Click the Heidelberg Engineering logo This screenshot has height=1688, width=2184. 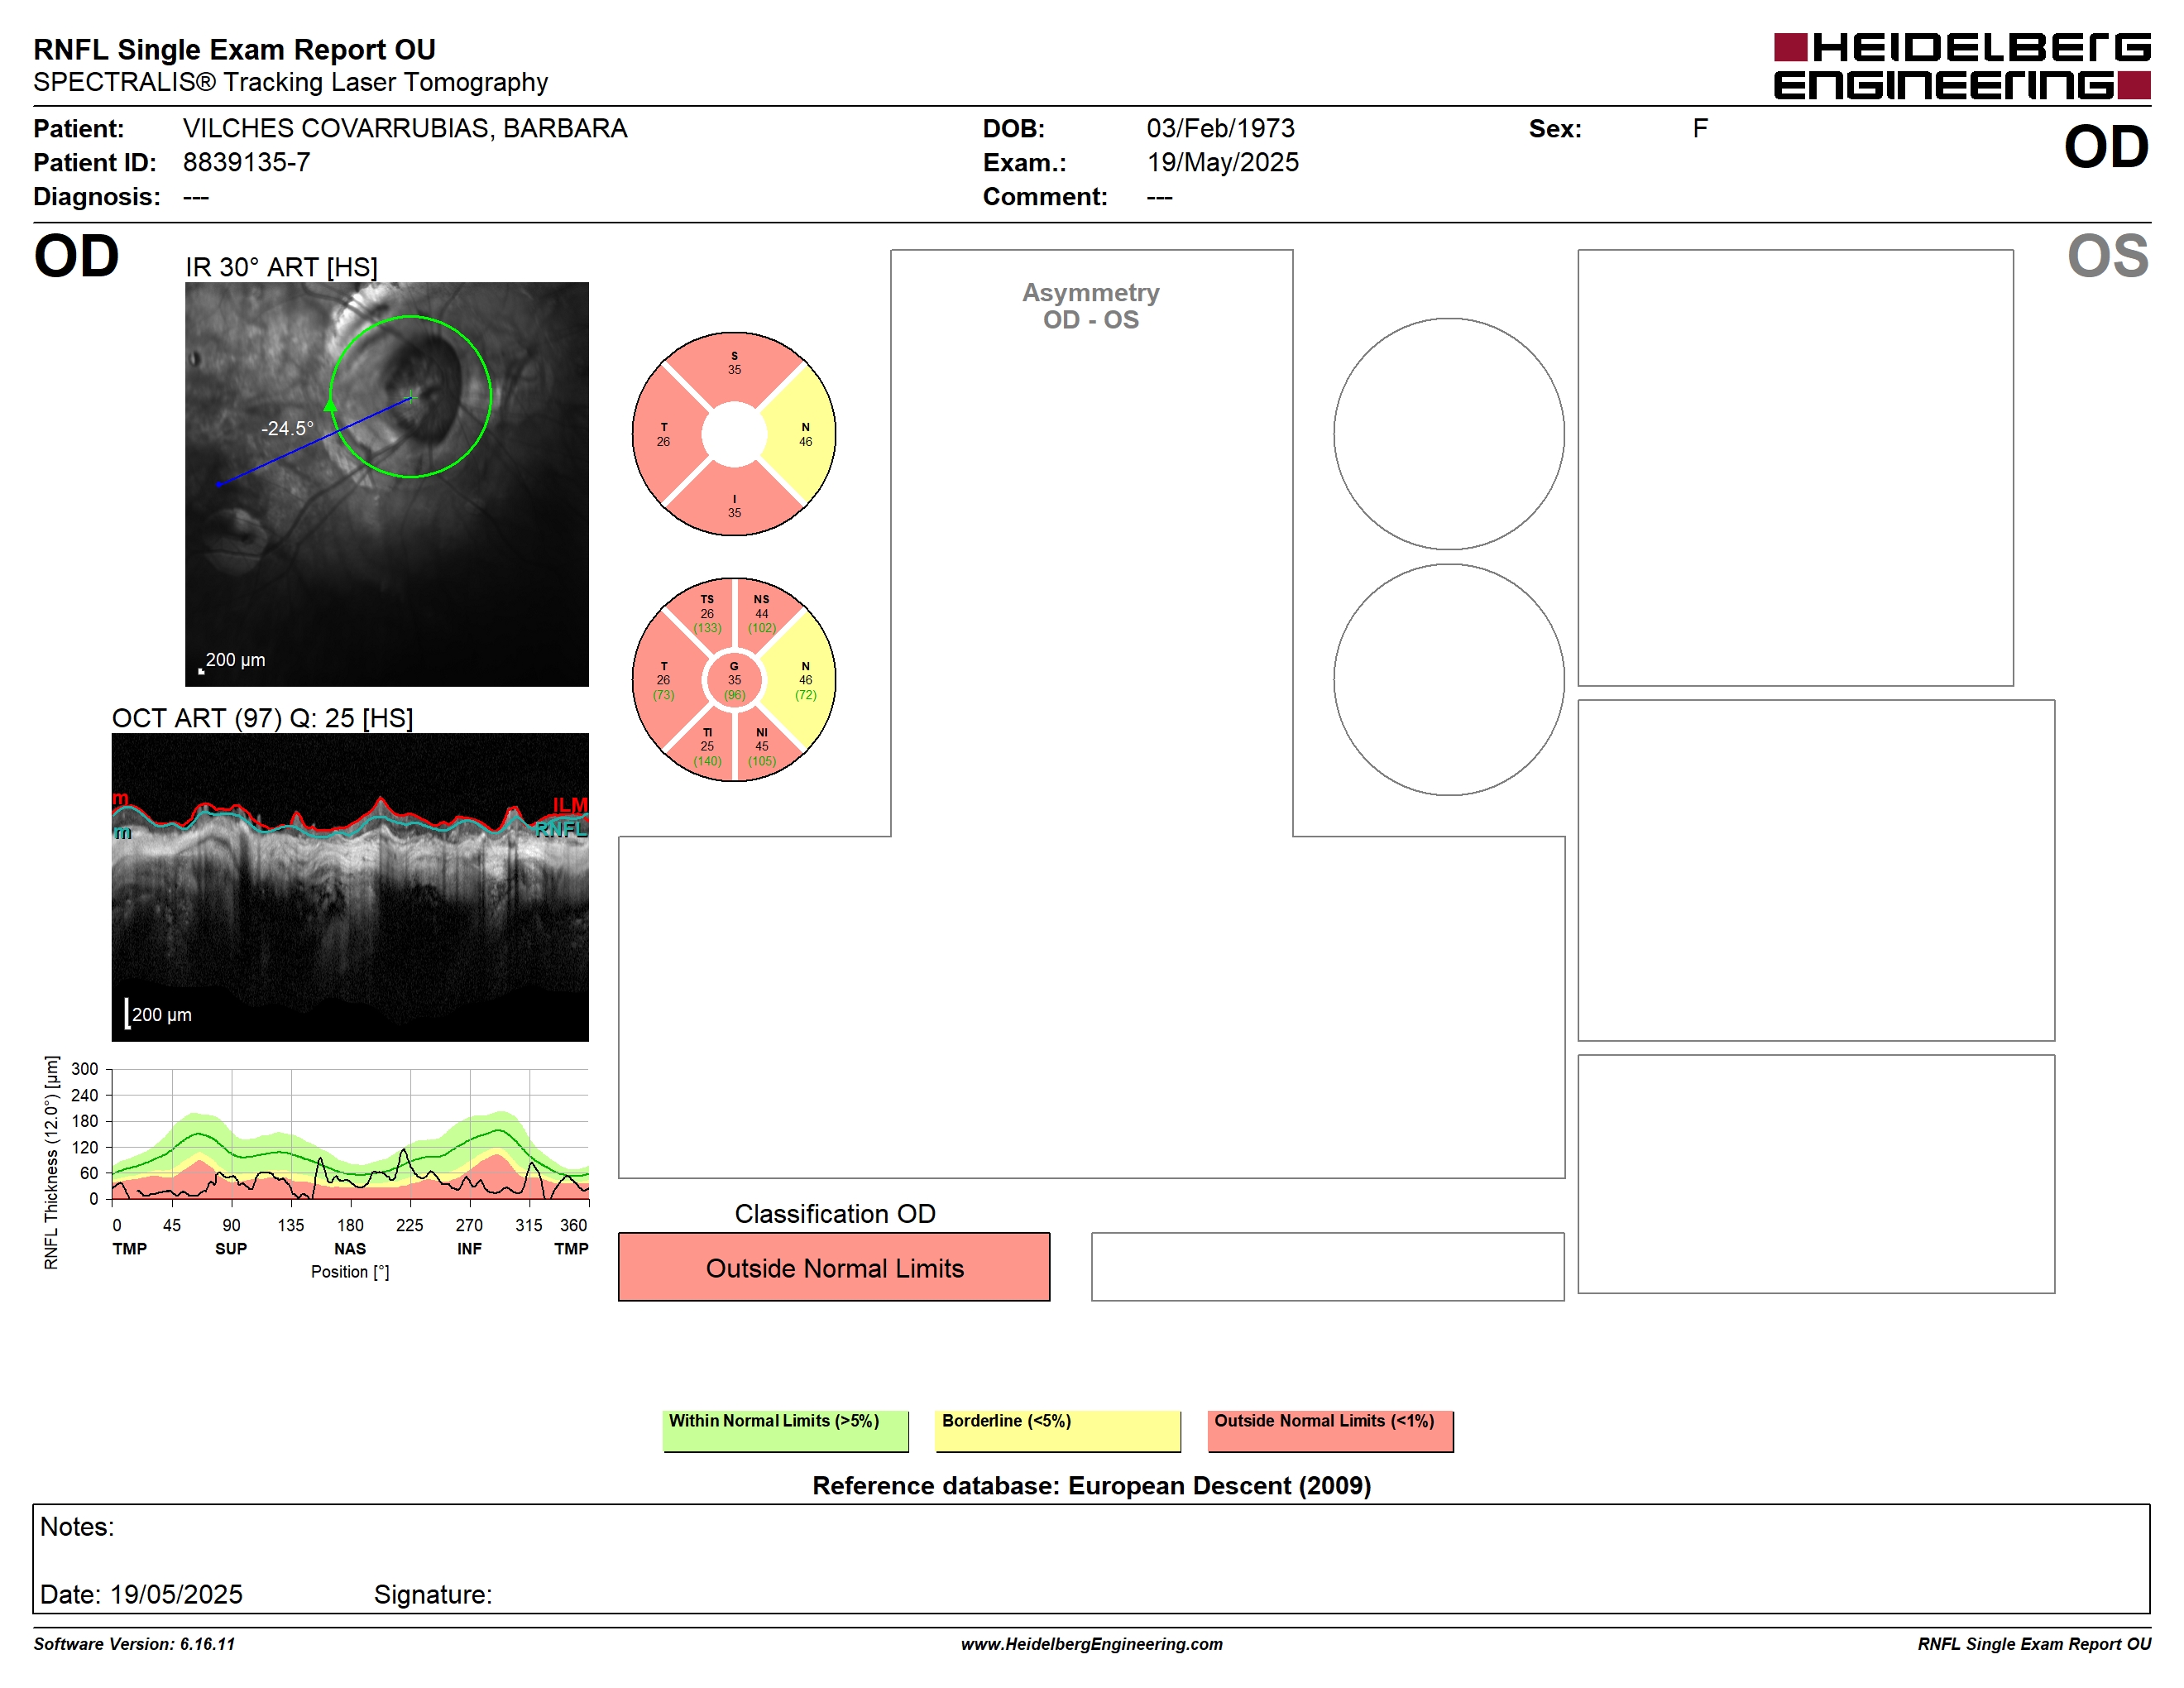1961,66
